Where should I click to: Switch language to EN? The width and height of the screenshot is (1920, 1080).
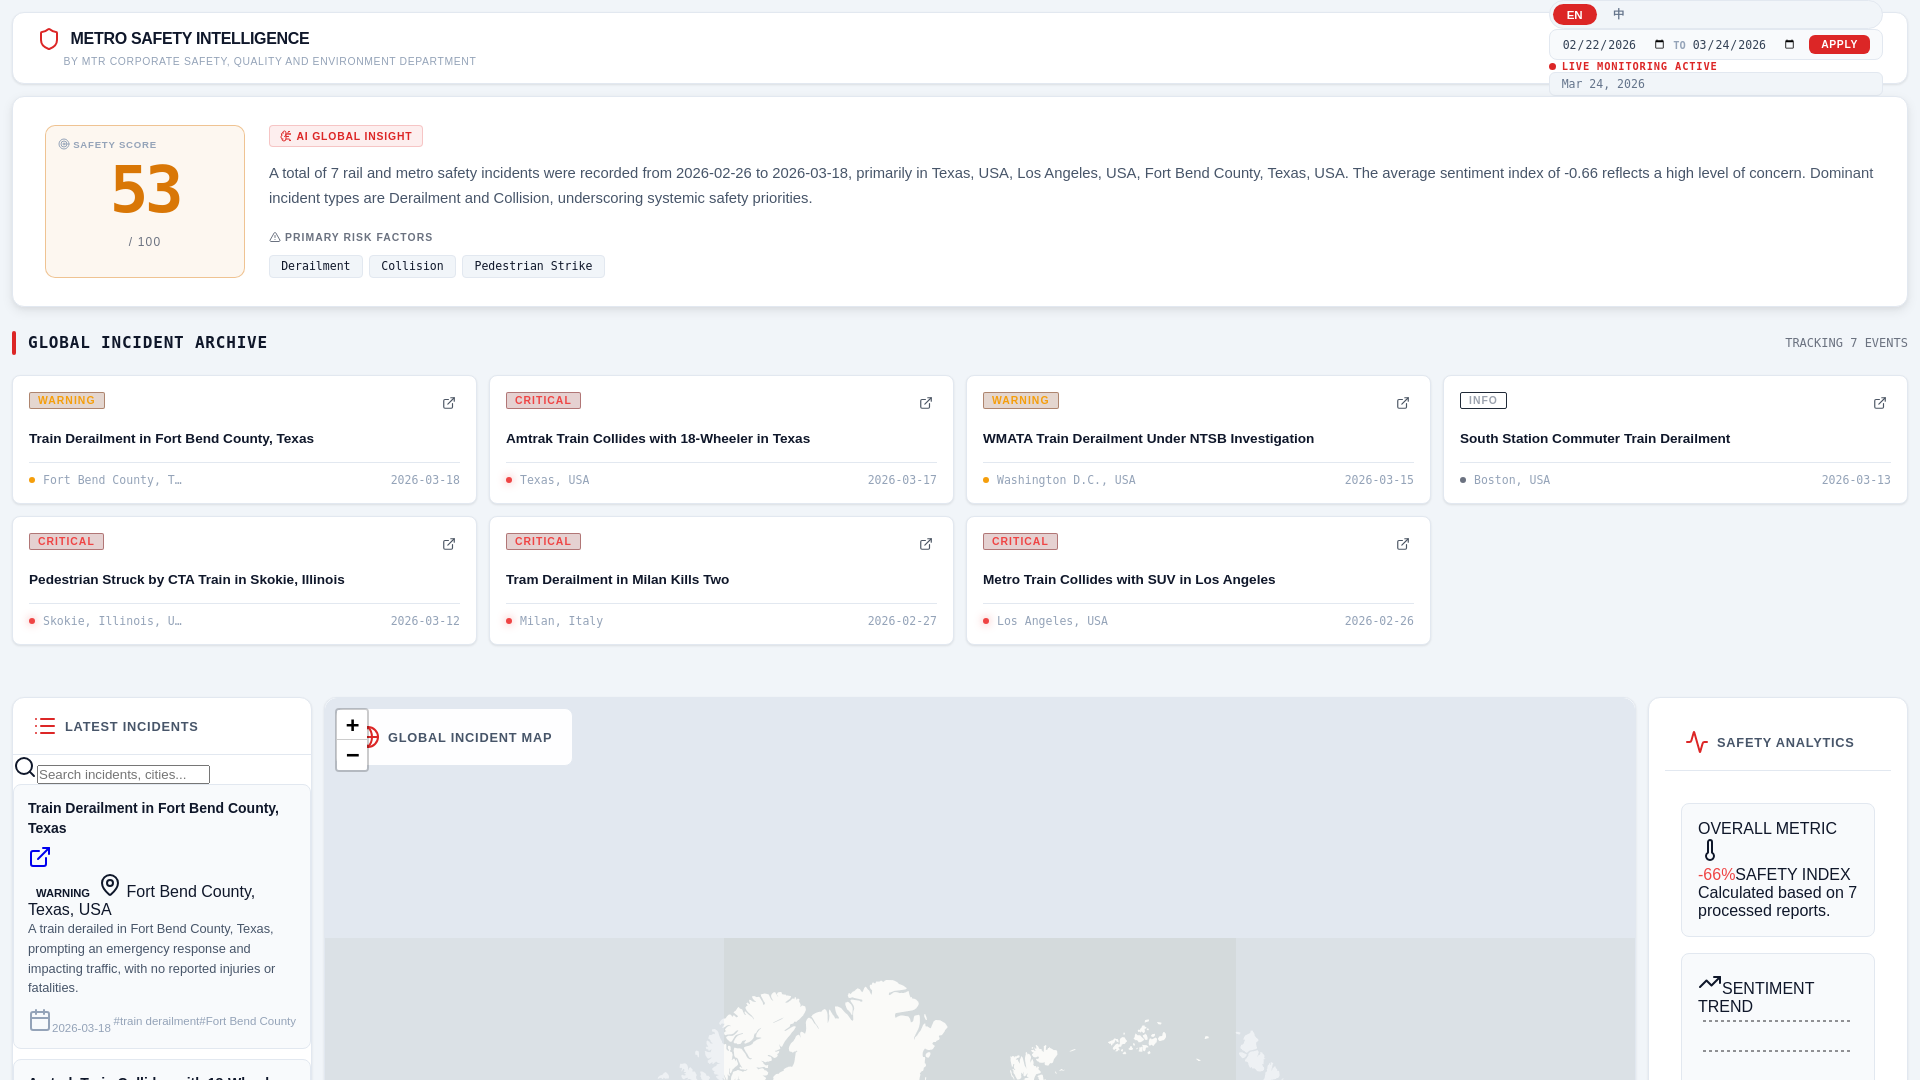tap(1575, 15)
